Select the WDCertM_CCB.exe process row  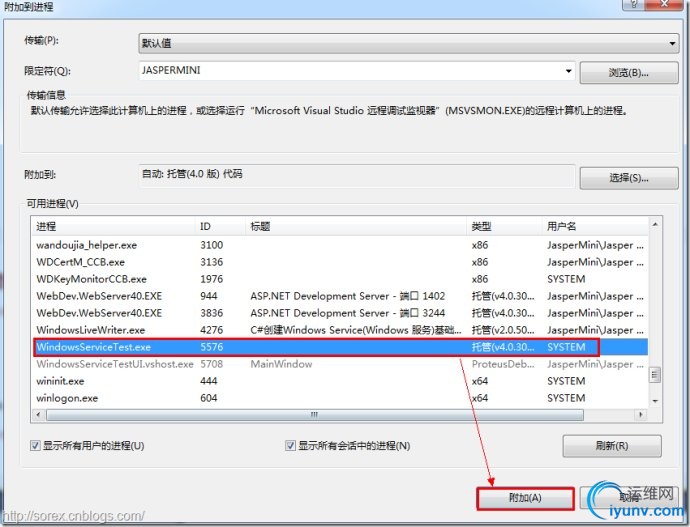(x=340, y=262)
